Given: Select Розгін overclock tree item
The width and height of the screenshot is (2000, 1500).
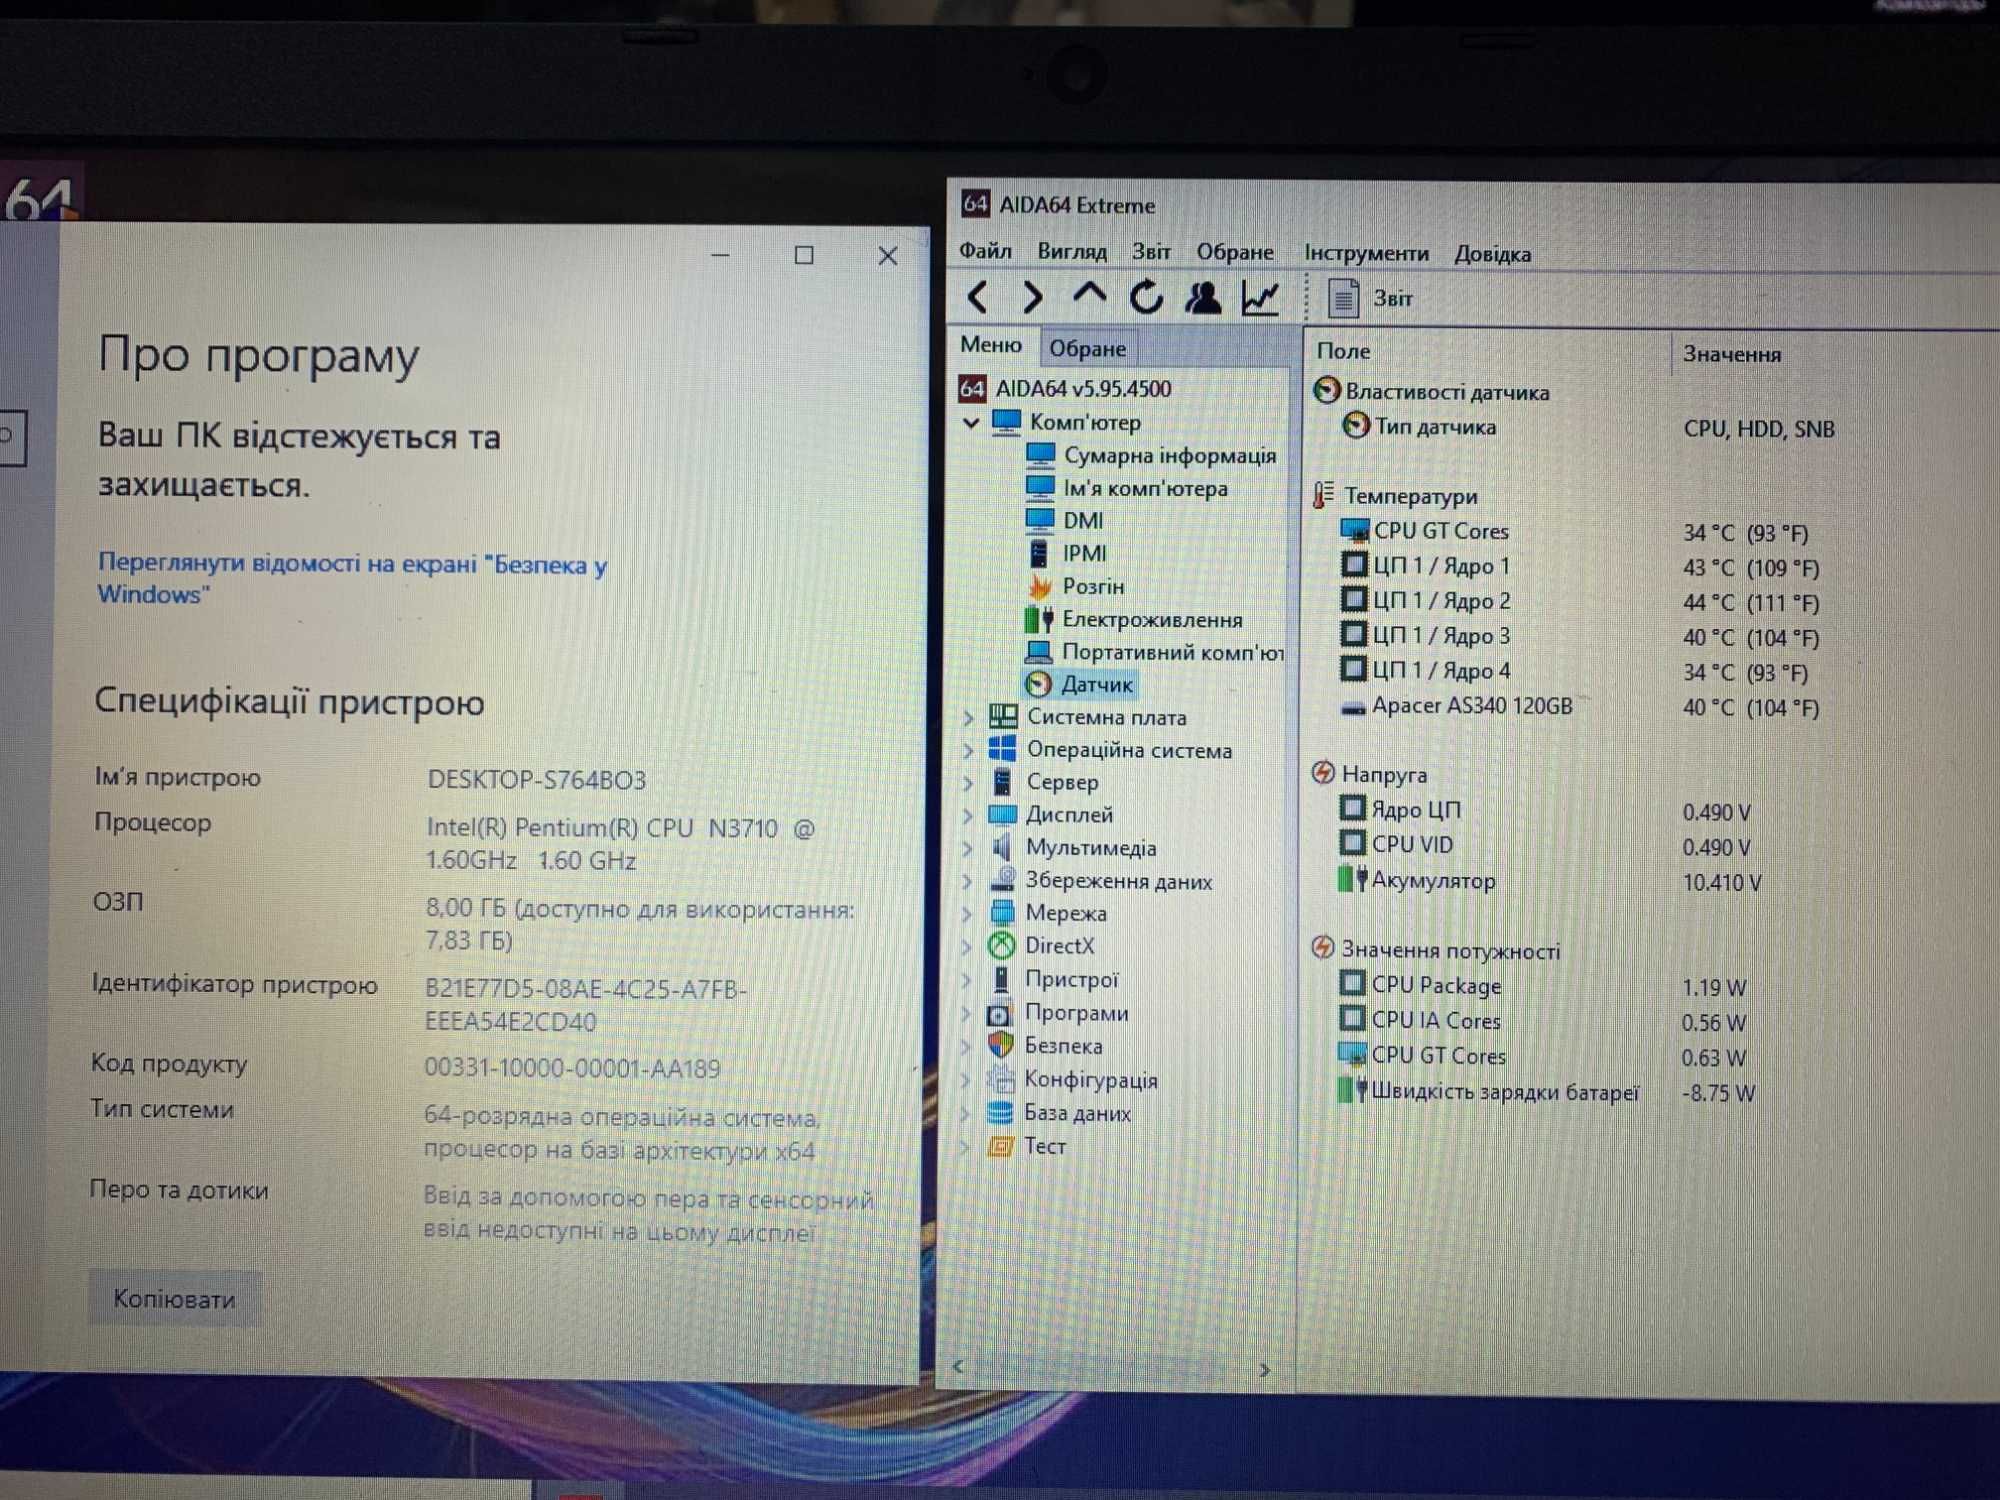Looking at the screenshot, I should pos(1075,586).
